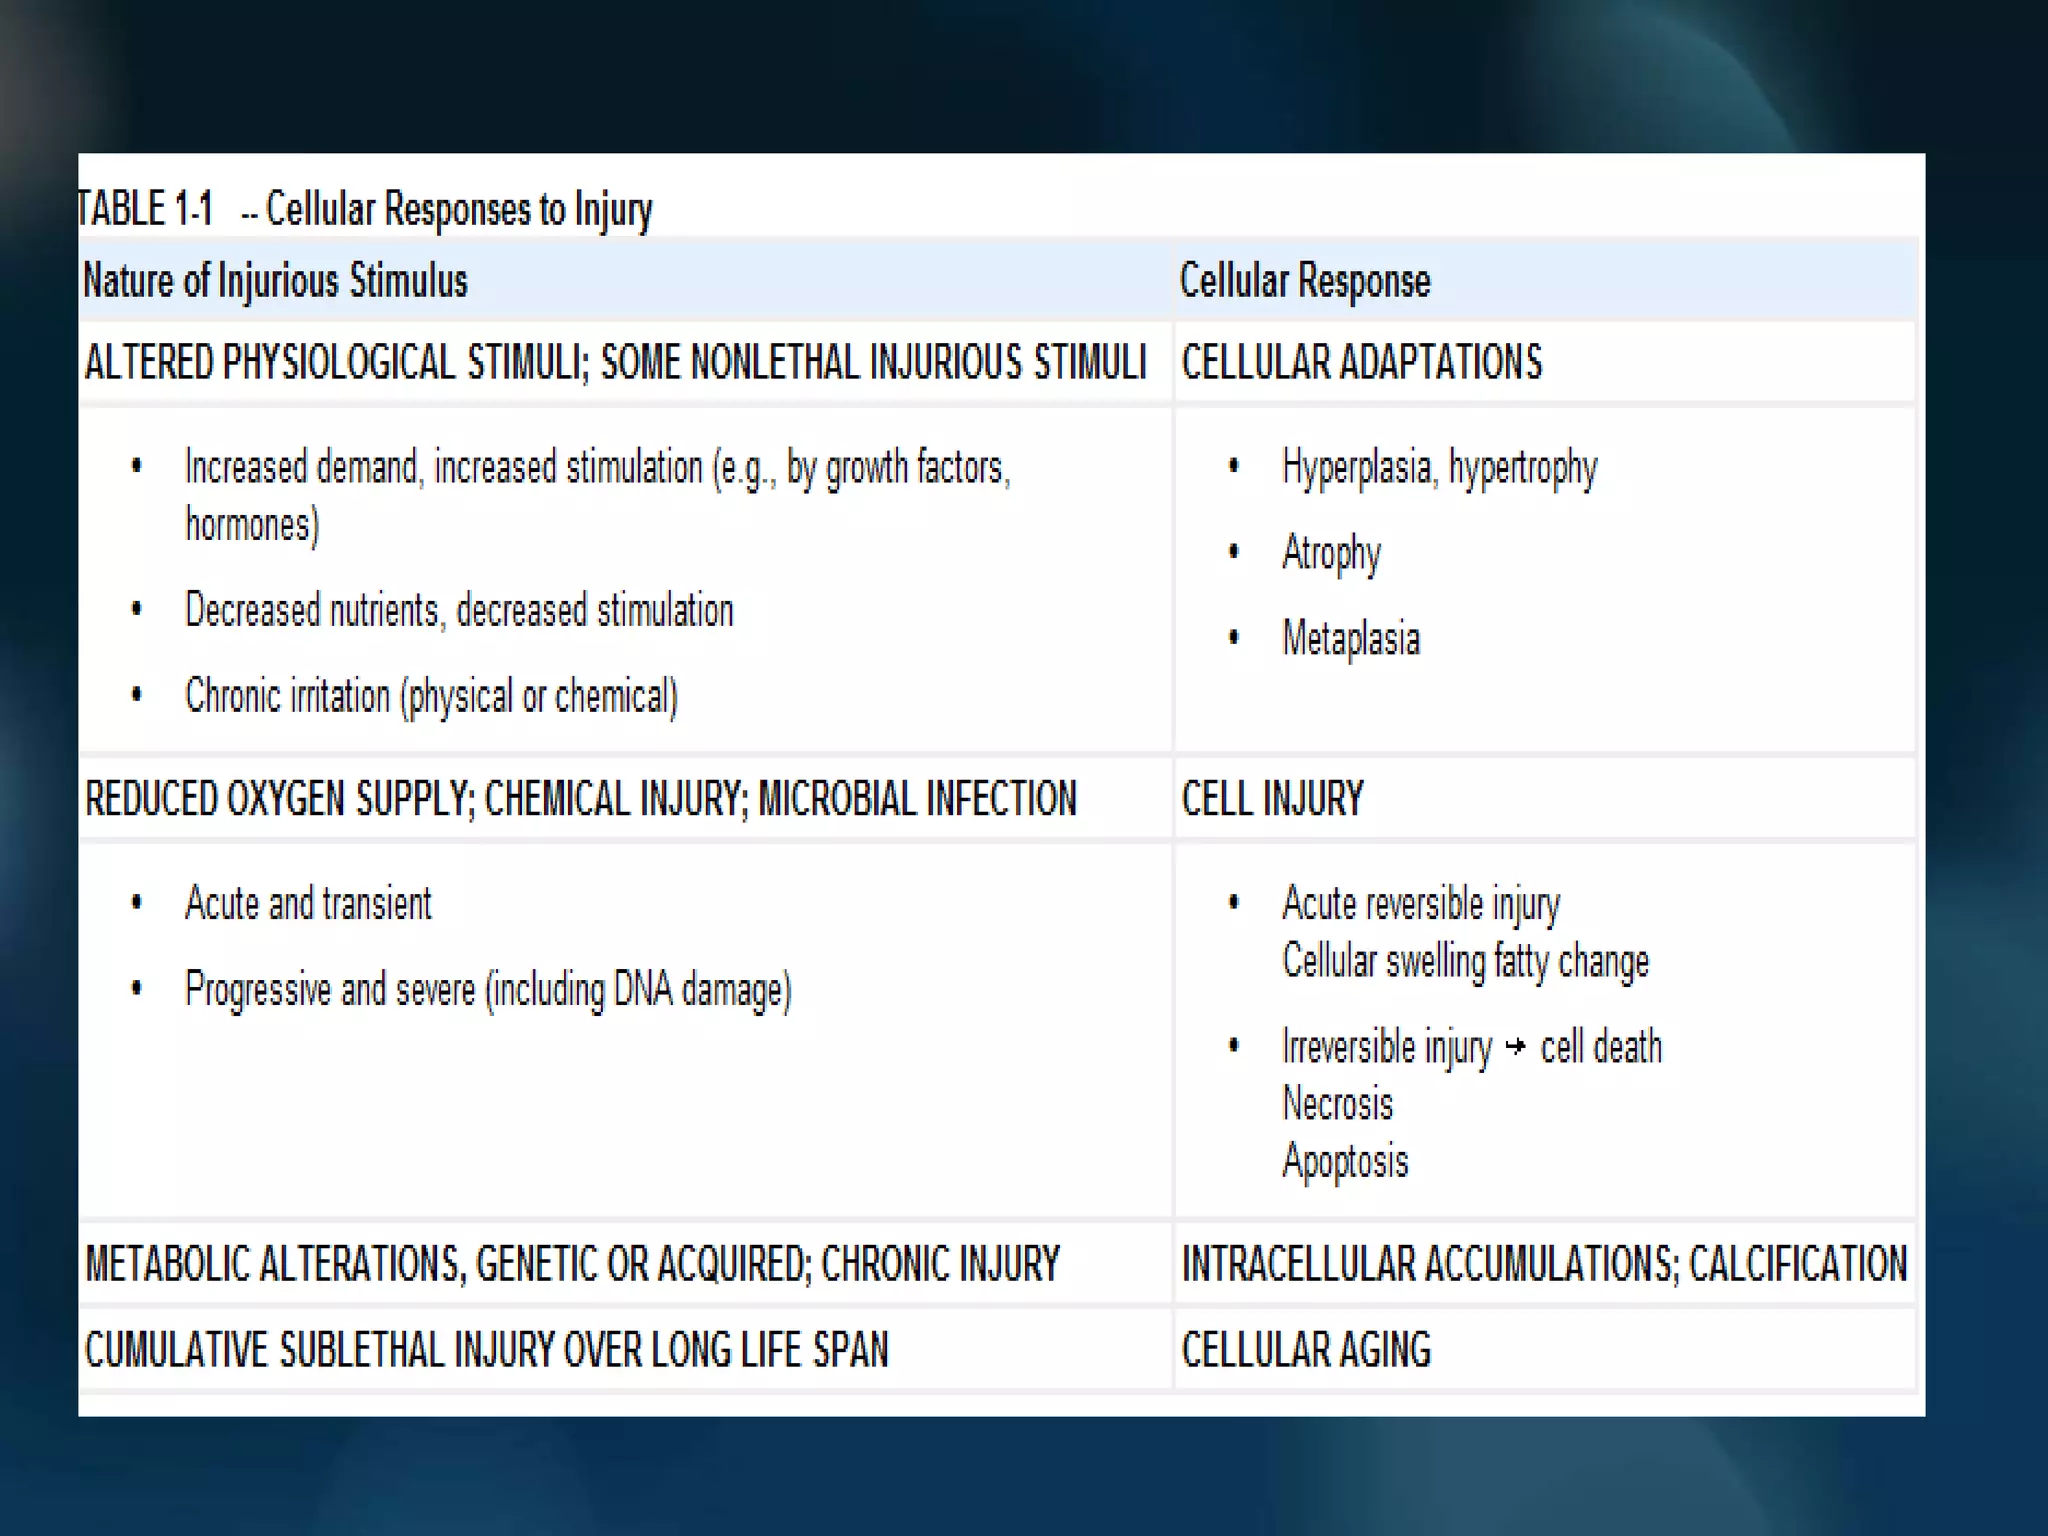Screen dimensions: 2048x1536
Task: Click 'INTRACELLULAR ACCUMULATIONS; CALCIFICATION' cell
Action: (x=1543, y=1264)
